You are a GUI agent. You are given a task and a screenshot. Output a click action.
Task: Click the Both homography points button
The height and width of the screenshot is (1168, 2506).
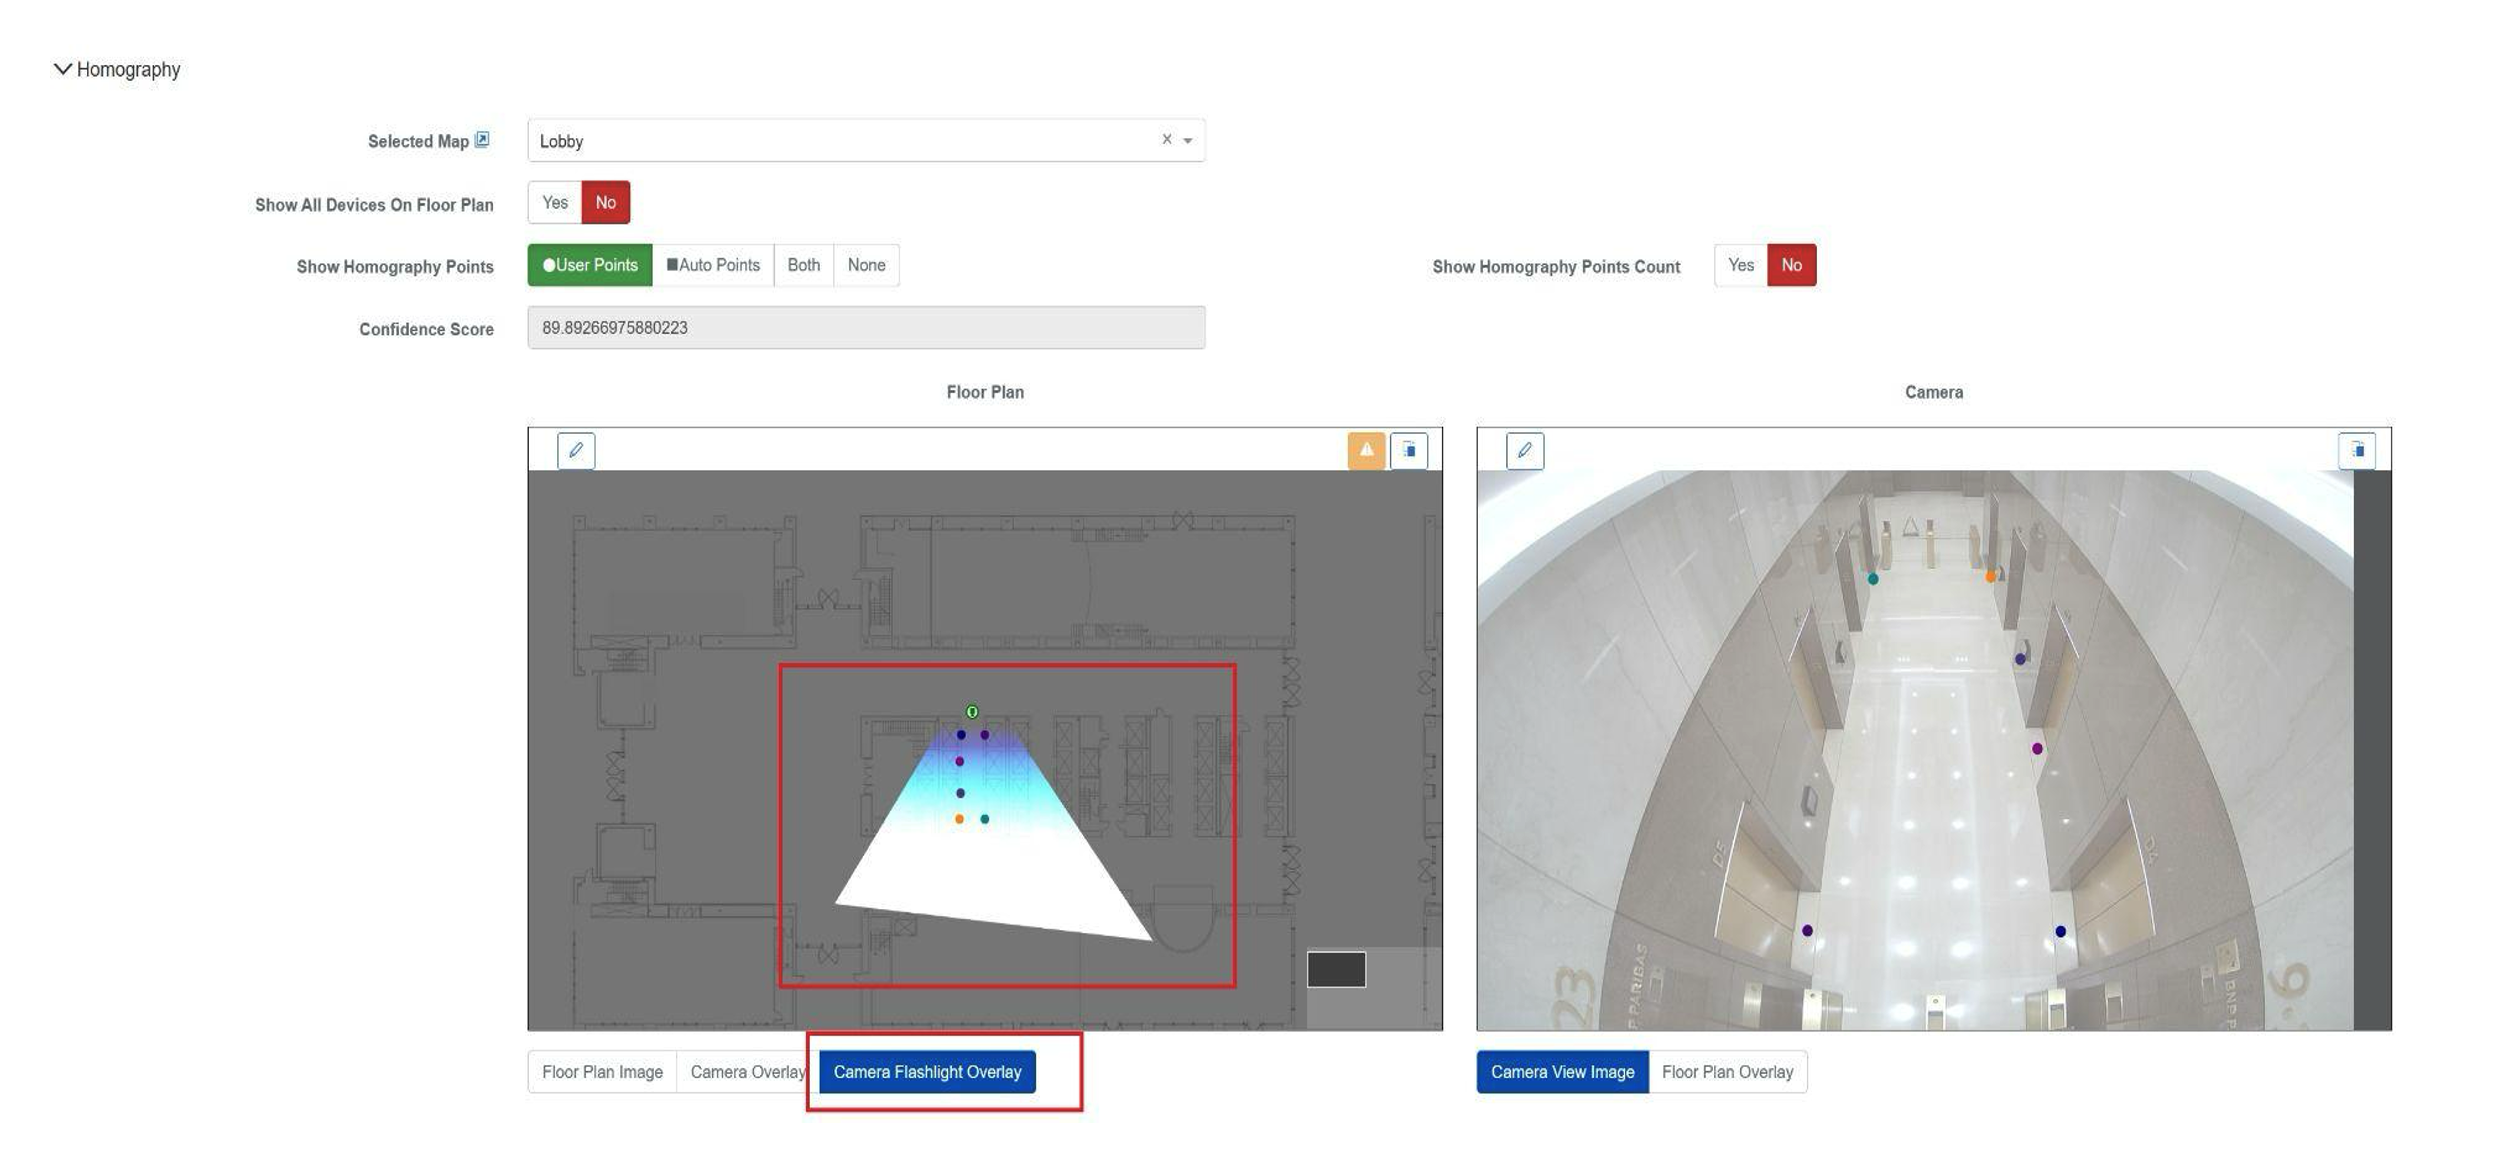click(x=803, y=266)
